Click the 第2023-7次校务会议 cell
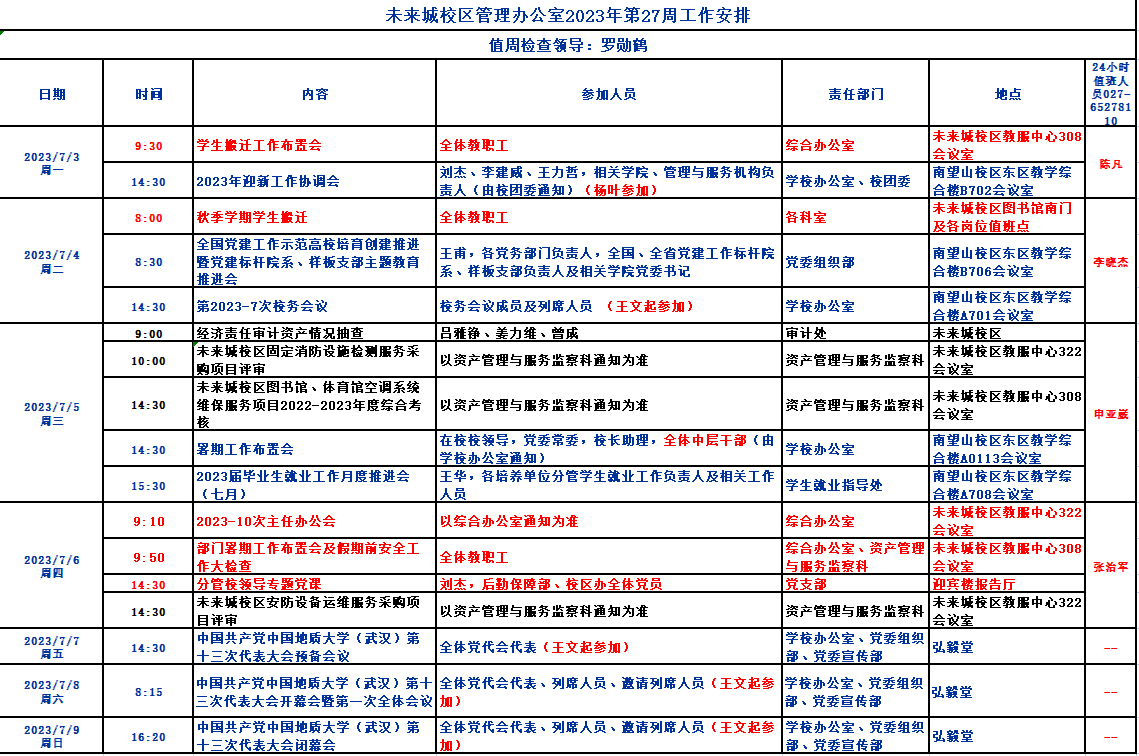Screen dimensions: 1139x756 point(315,306)
